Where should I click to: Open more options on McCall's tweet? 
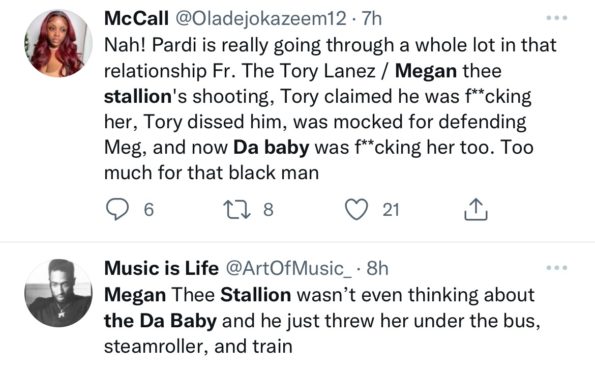(x=557, y=18)
